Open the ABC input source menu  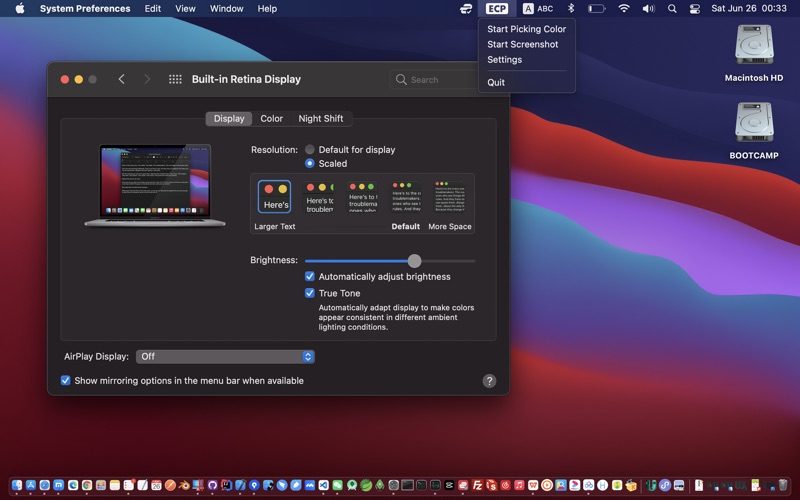pyautogui.click(x=538, y=8)
